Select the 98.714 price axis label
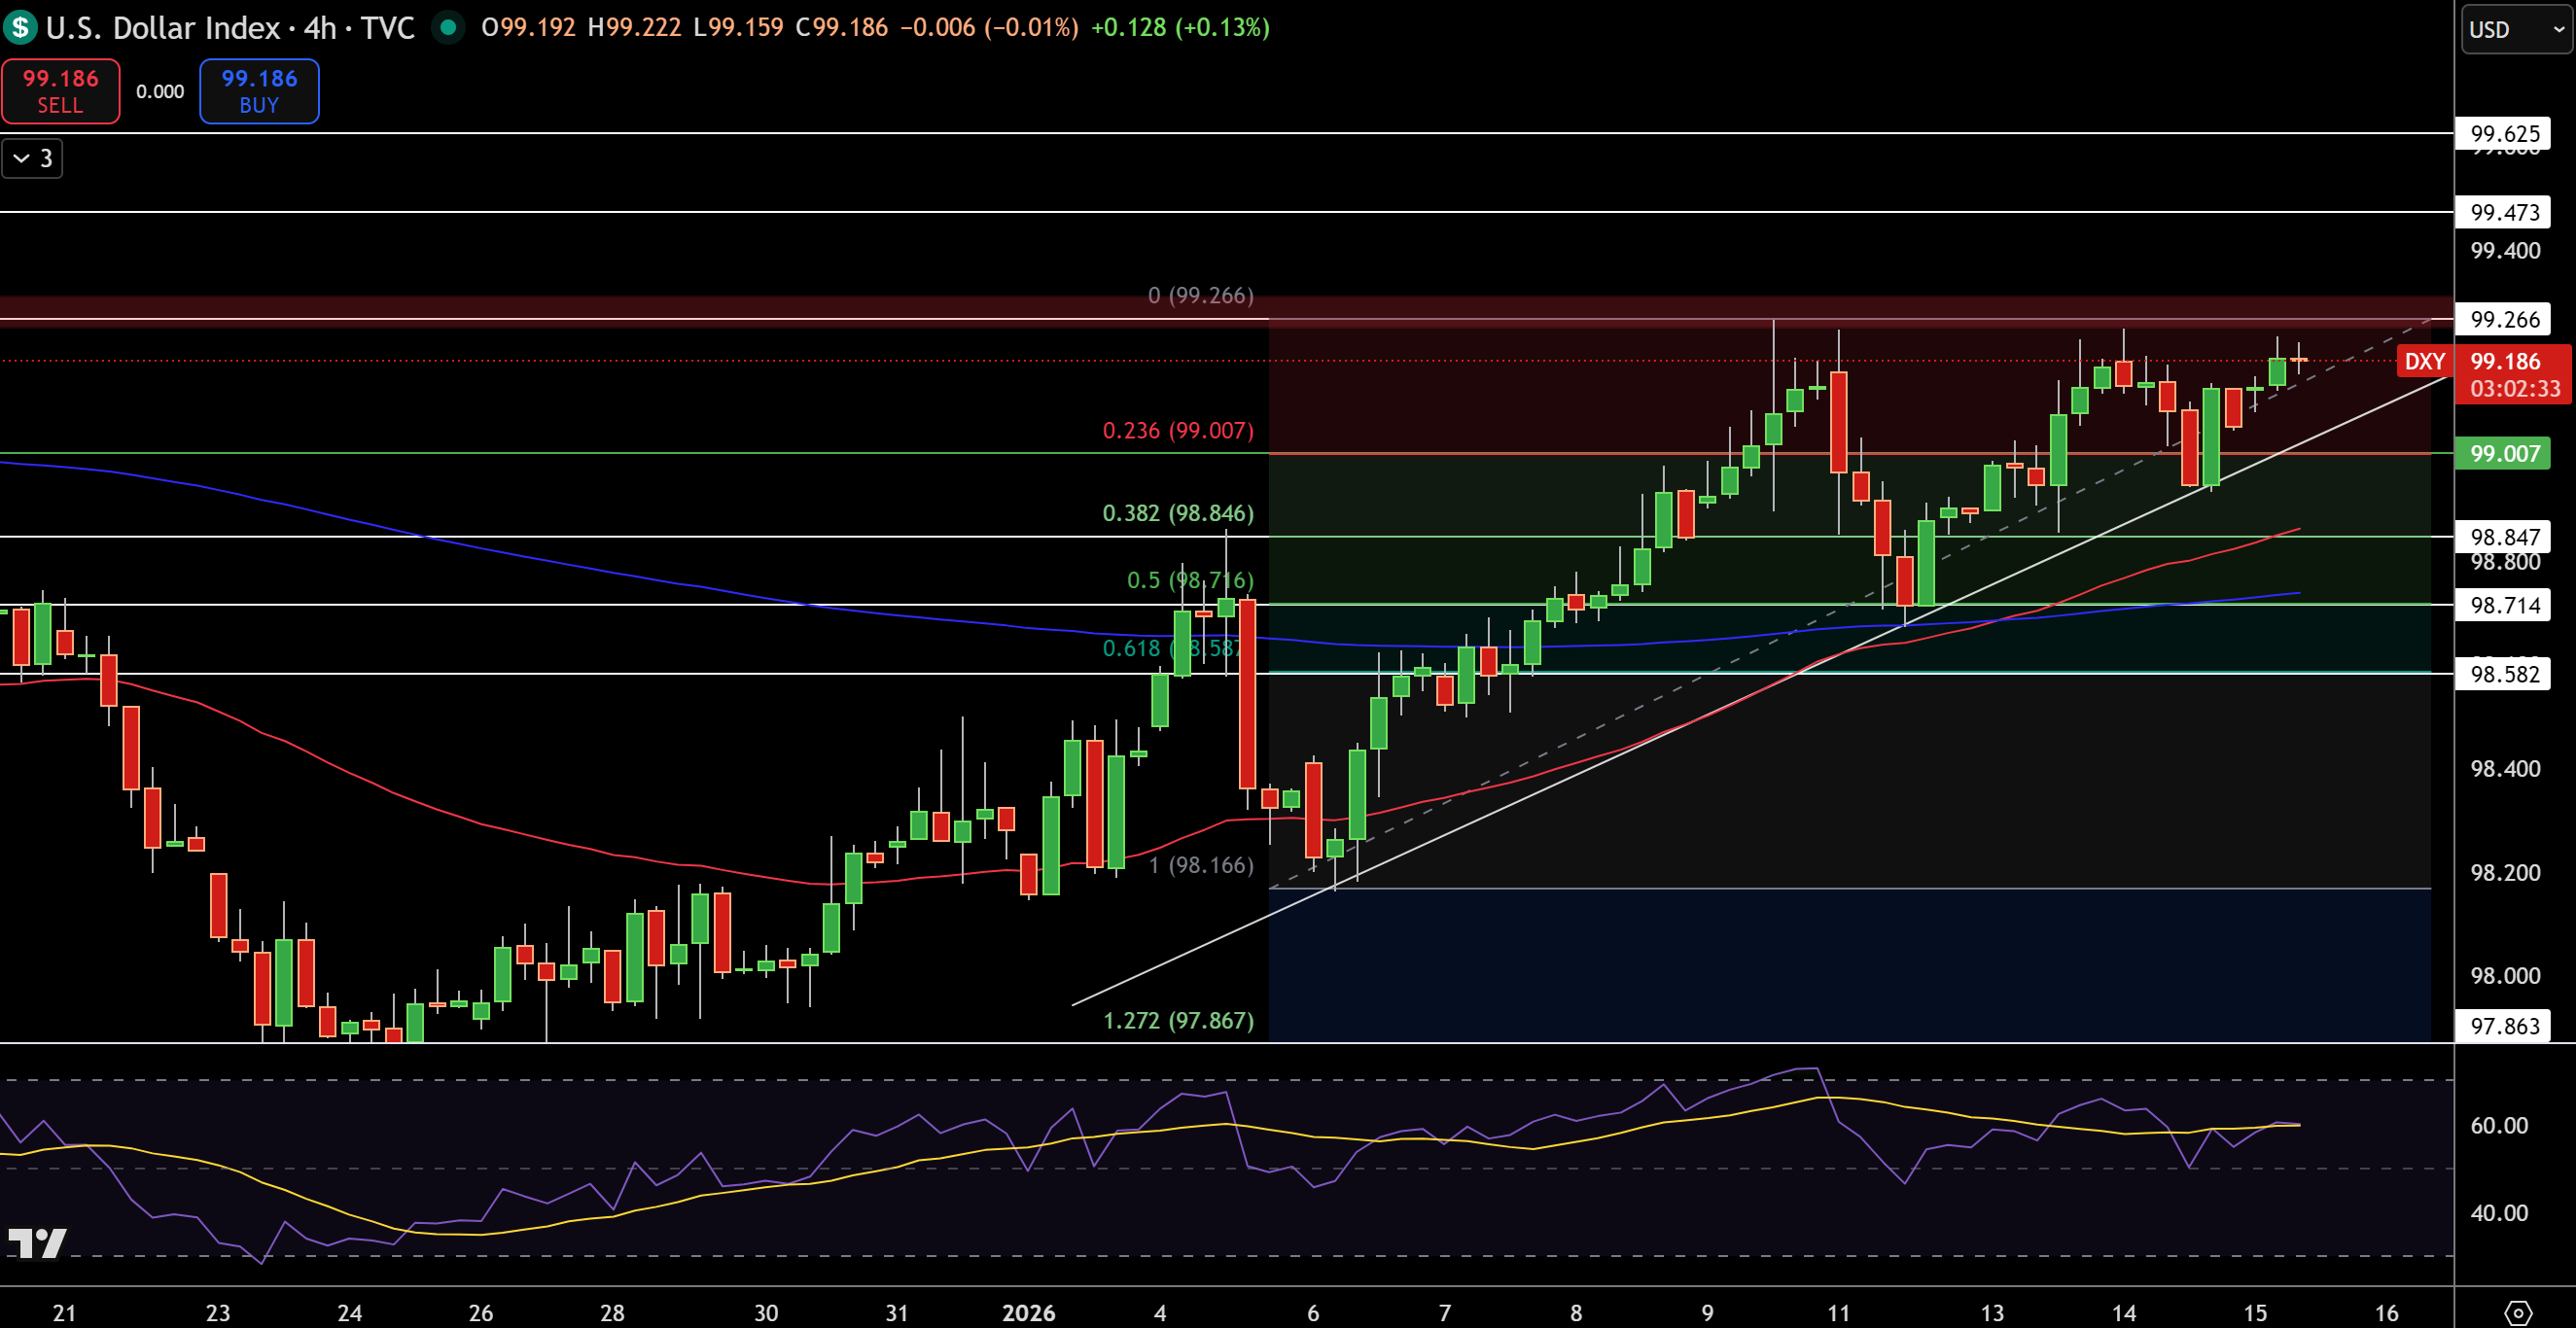Screen dimensions: 2576x1328 (x=2505, y=605)
